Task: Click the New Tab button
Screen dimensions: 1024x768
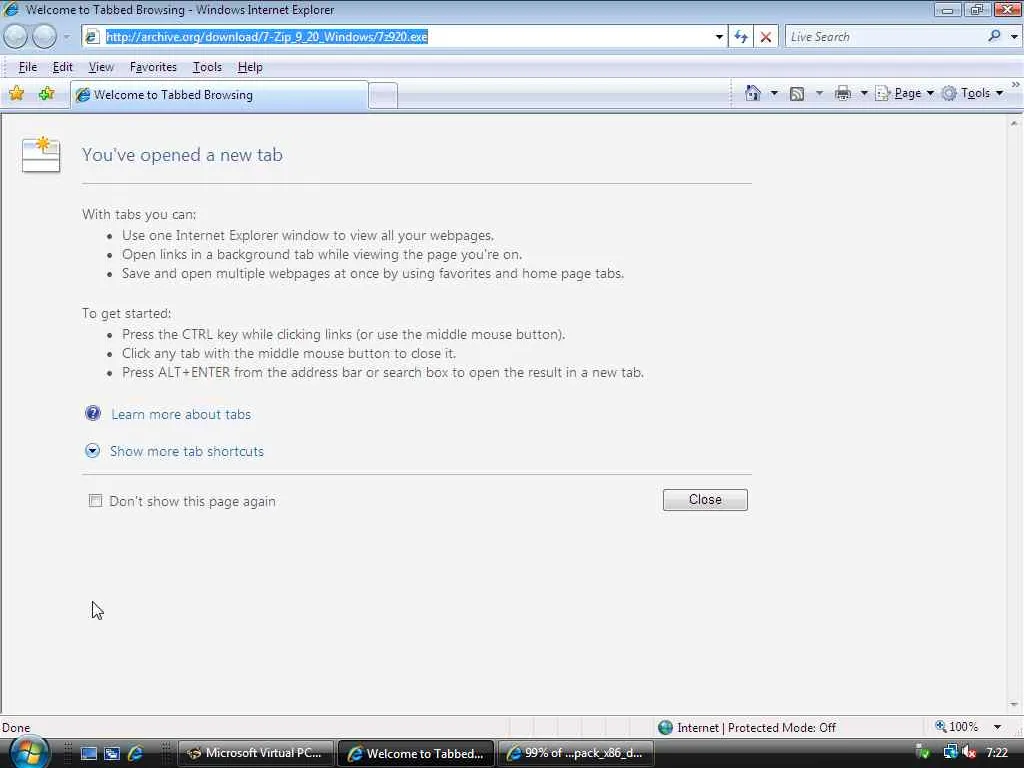Action: click(x=383, y=95)
